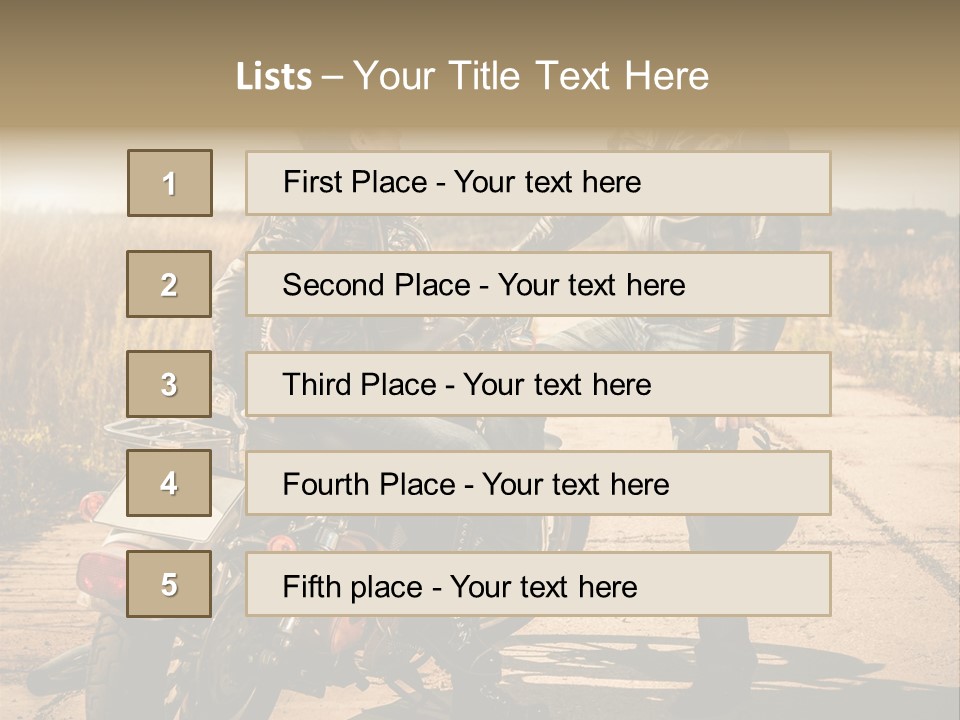Select the Second Place text box

point(538,284)
